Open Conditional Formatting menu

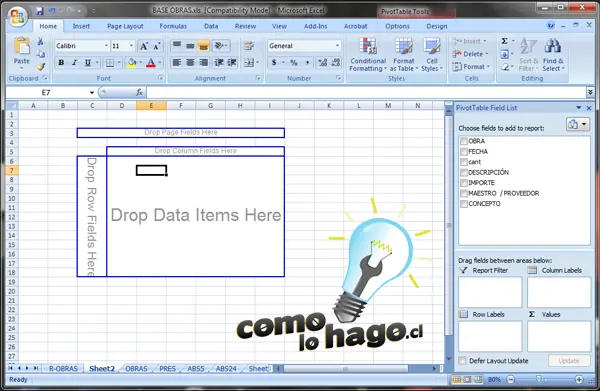(x=368, y=54)
